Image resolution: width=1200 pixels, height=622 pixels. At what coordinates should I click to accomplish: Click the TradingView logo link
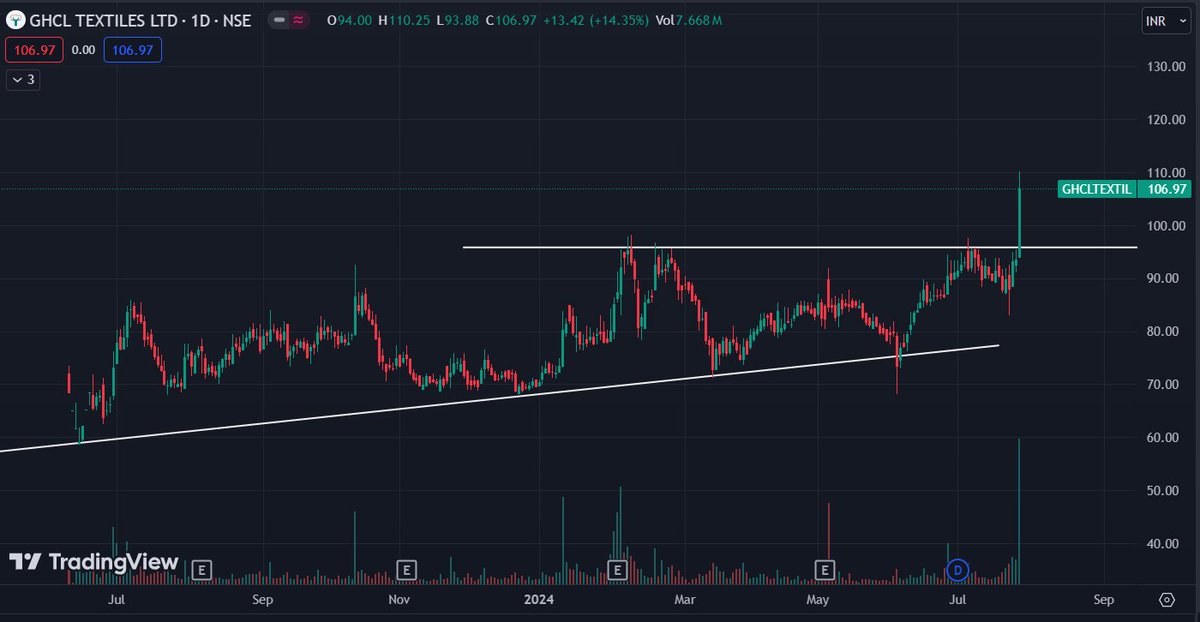point(94,562)
